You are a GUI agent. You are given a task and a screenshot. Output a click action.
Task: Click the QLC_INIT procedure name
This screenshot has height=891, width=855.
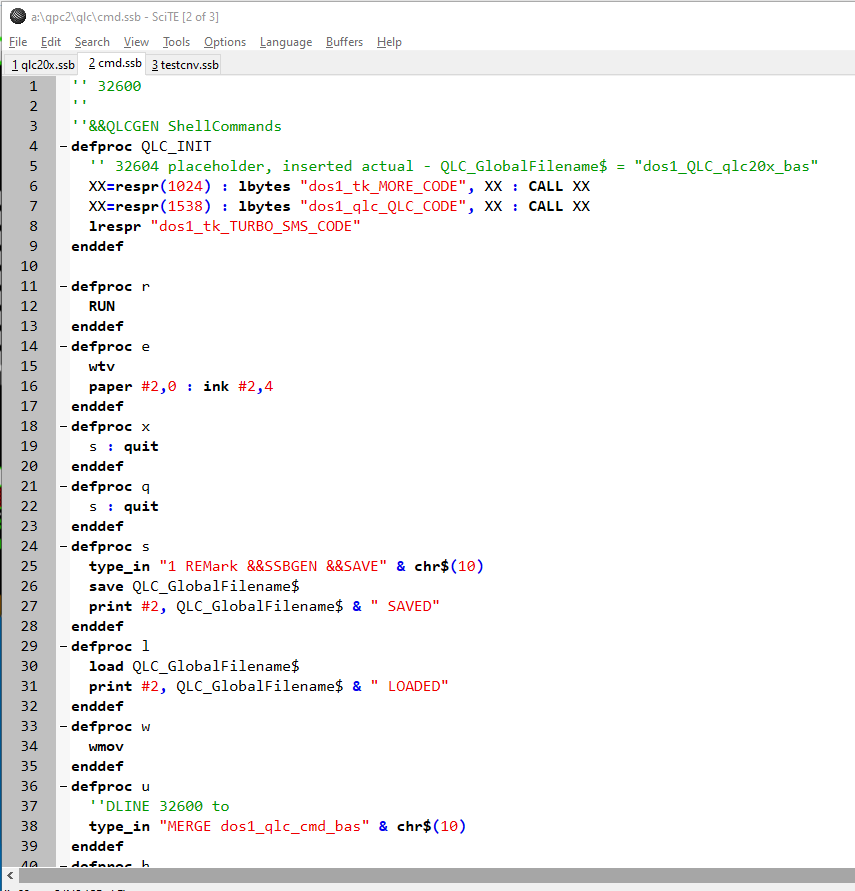click(176, 147)
